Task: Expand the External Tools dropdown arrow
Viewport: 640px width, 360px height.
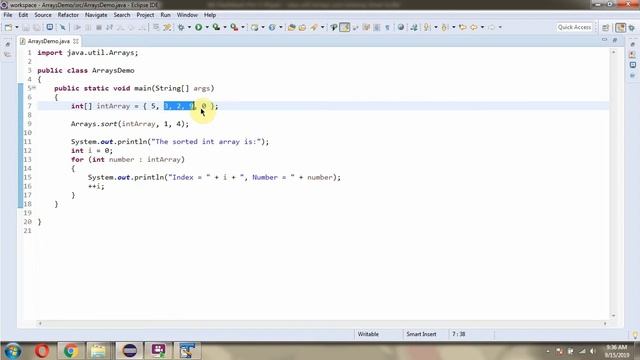Action: click(x=243, y=27)
